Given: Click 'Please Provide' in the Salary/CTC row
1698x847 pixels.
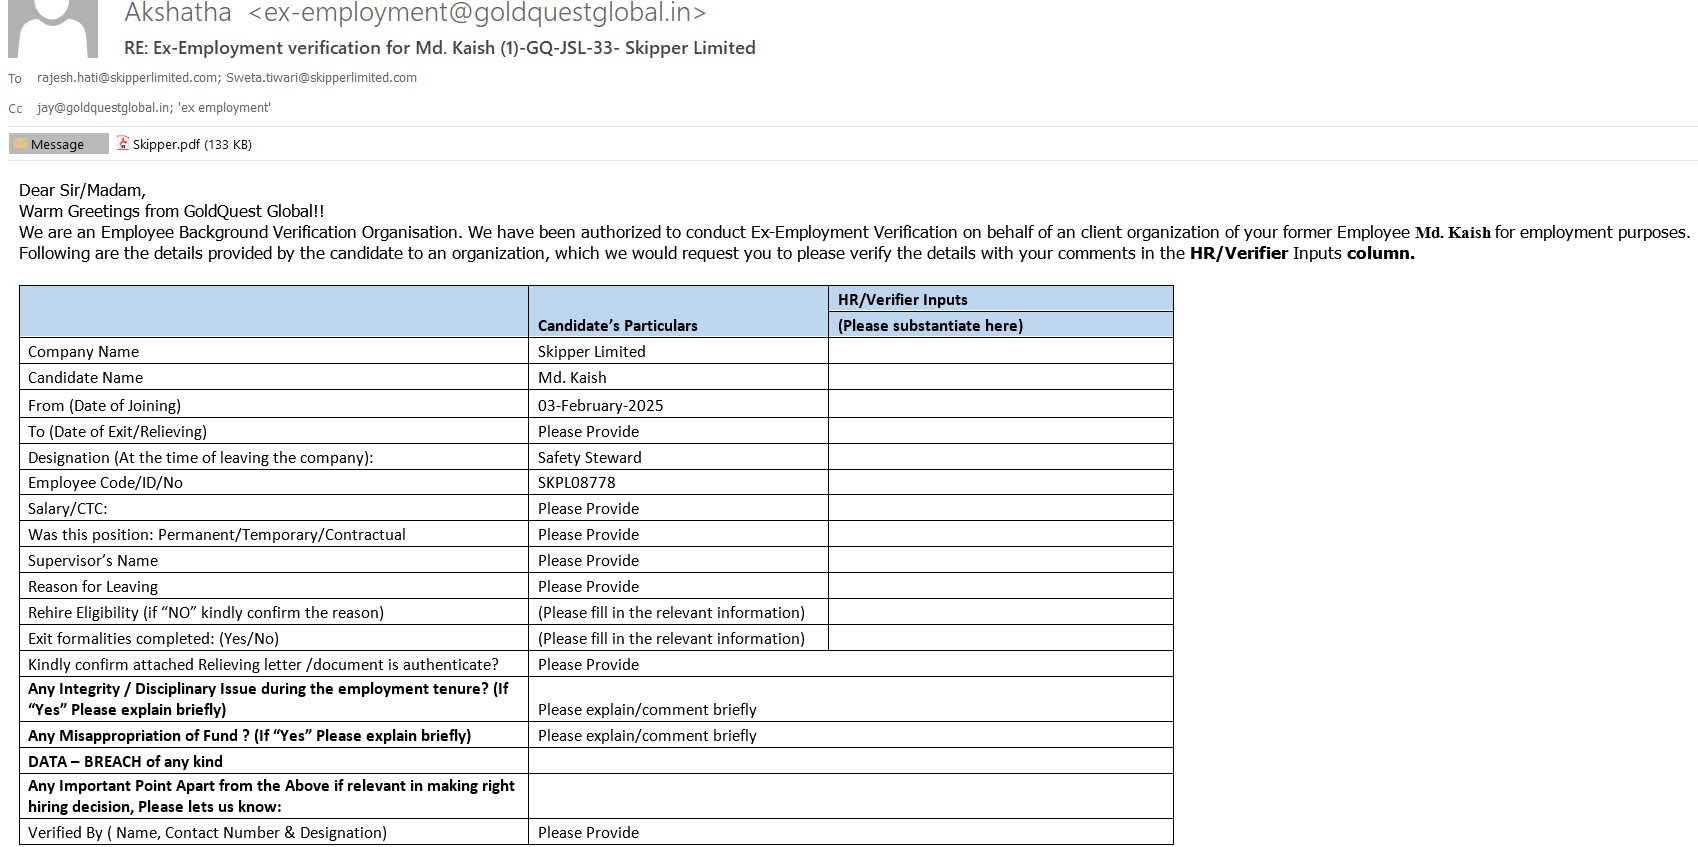Looking at the screenshot, I should coord(588,508).
